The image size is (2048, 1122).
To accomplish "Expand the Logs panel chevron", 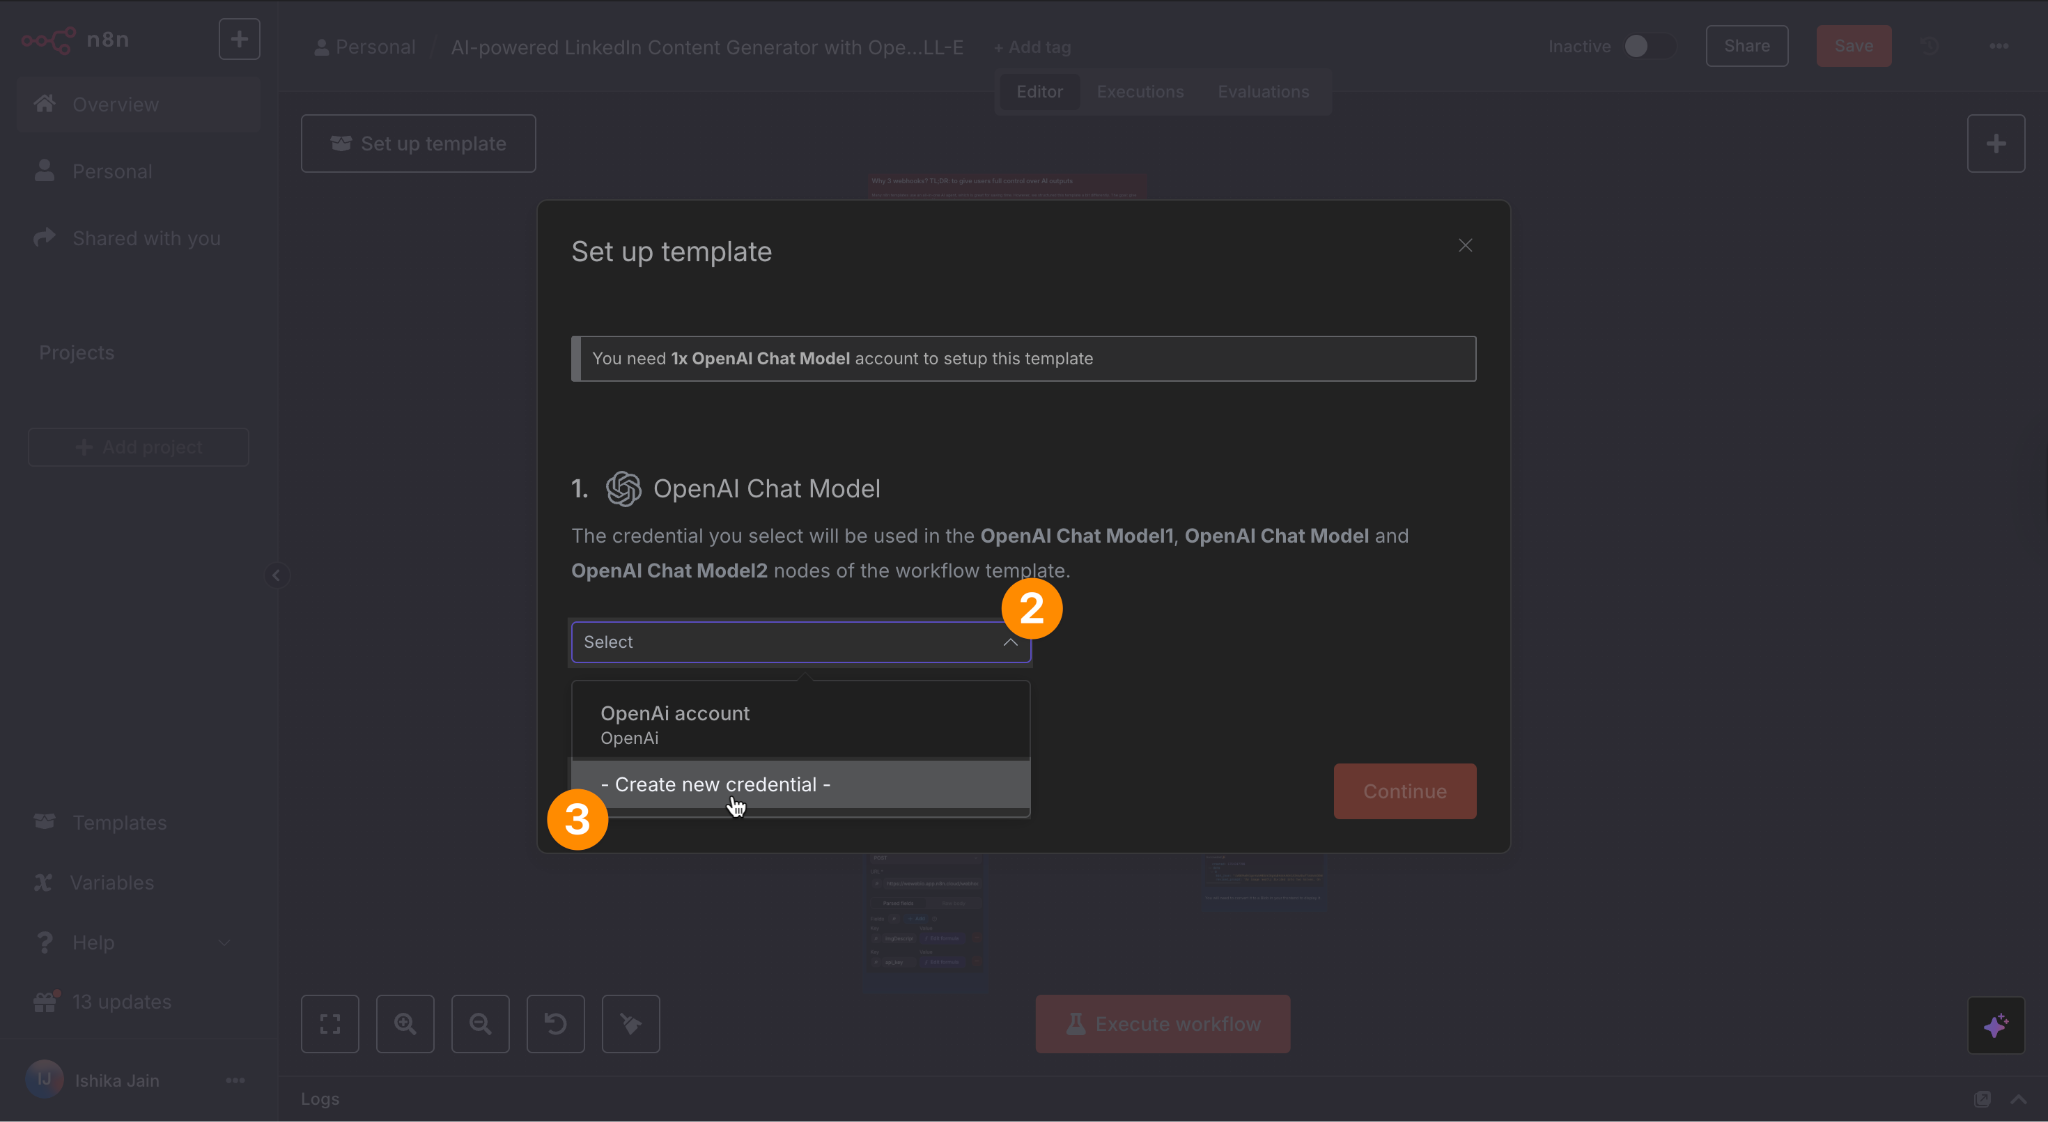I will pyautogui.click(x=2018, y=1099).
